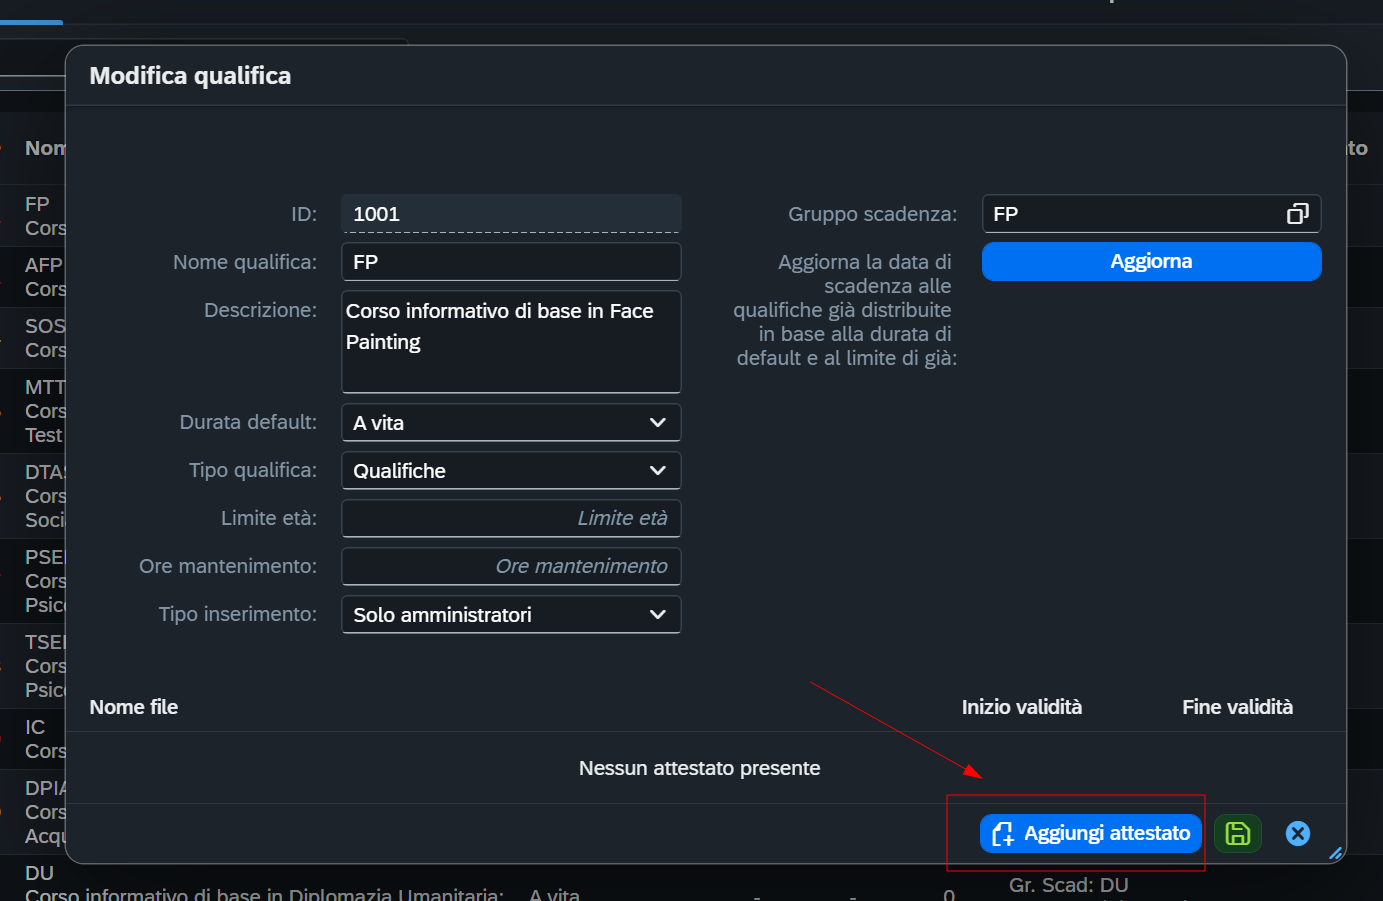The width and height of the screenshot is (1383, 901).
Task: Focus the ID field showing 1001
Action: point(511,214)
